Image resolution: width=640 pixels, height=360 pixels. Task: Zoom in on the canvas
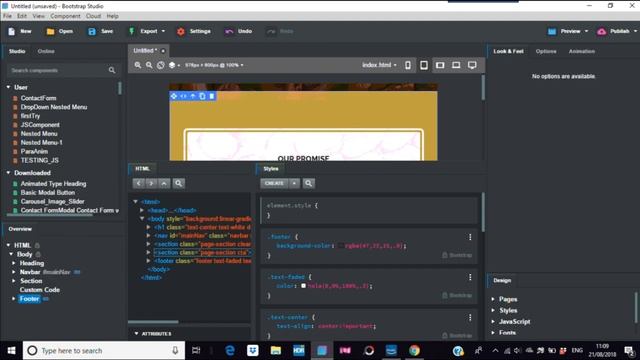click(x=138, y=65)
